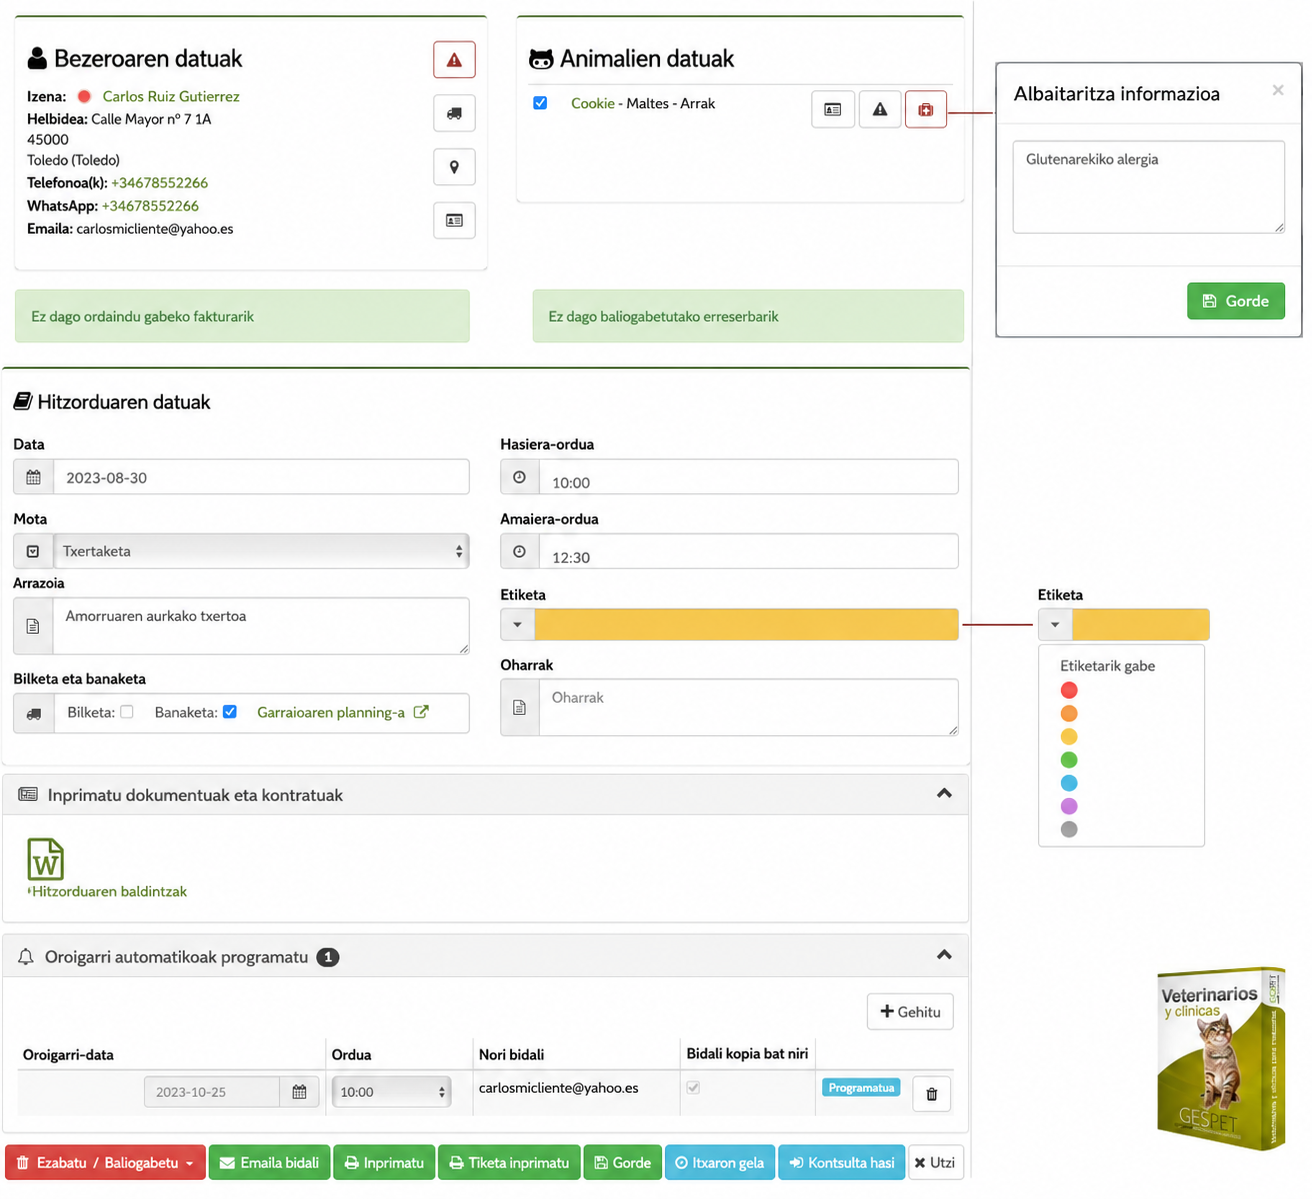Image resolution: width=1312 pixels, height=1199 pixels.
Task: Open Cookie's ID card icon button
Action: [x=833, y=109]
